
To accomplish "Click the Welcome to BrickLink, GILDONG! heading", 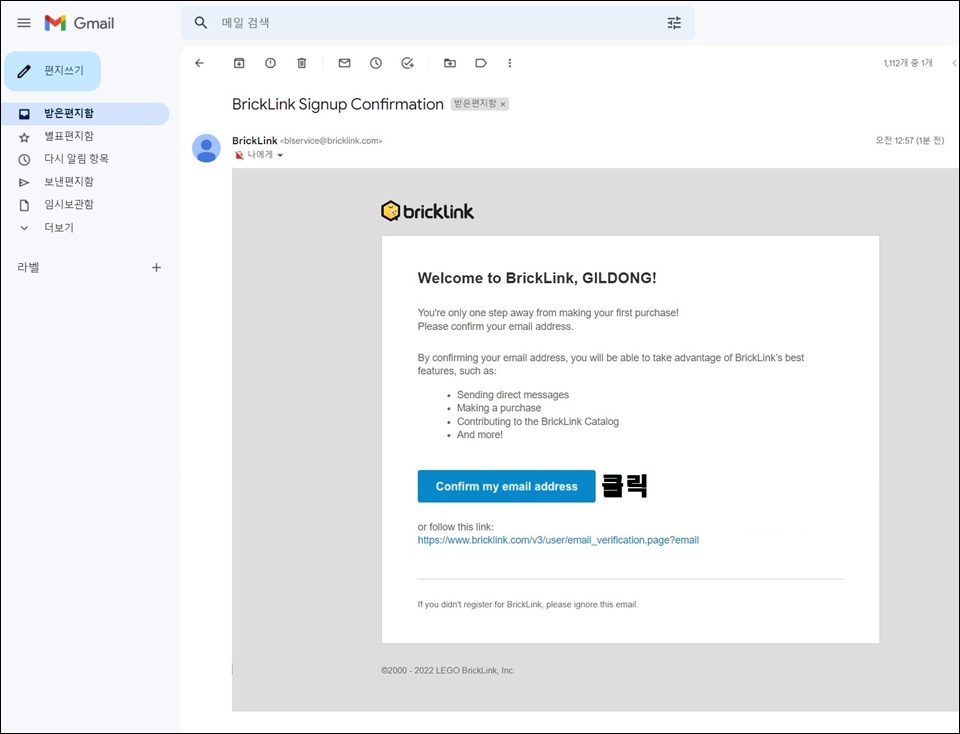I will pyautogui.click(x=537, y=278).
